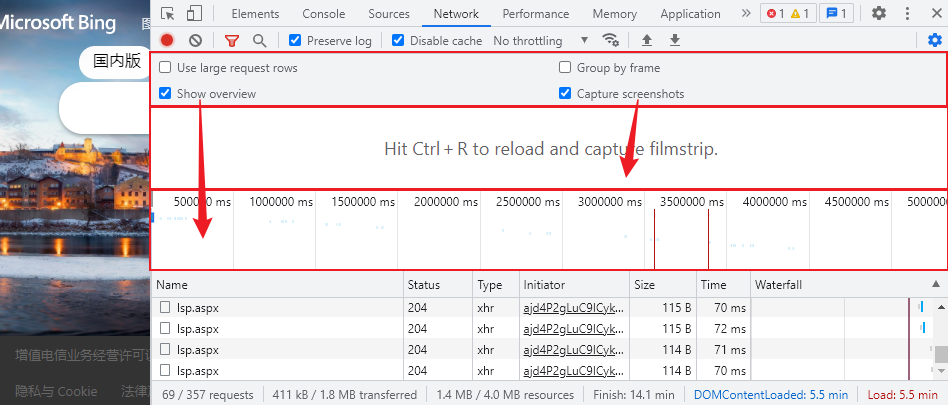Click the inspect element picker icon
948x405 pixels.
tap(168, 13)
